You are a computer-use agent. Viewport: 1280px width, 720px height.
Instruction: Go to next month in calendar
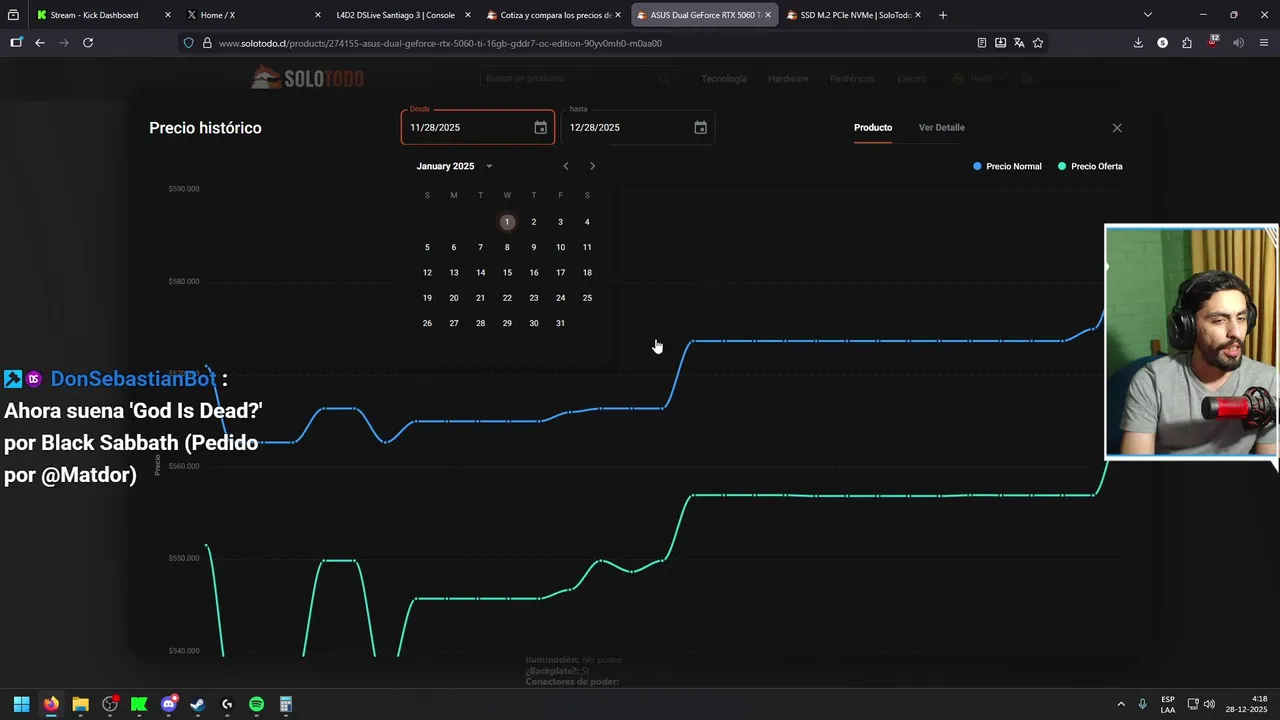pyautogui.click(x=592, y=166)
